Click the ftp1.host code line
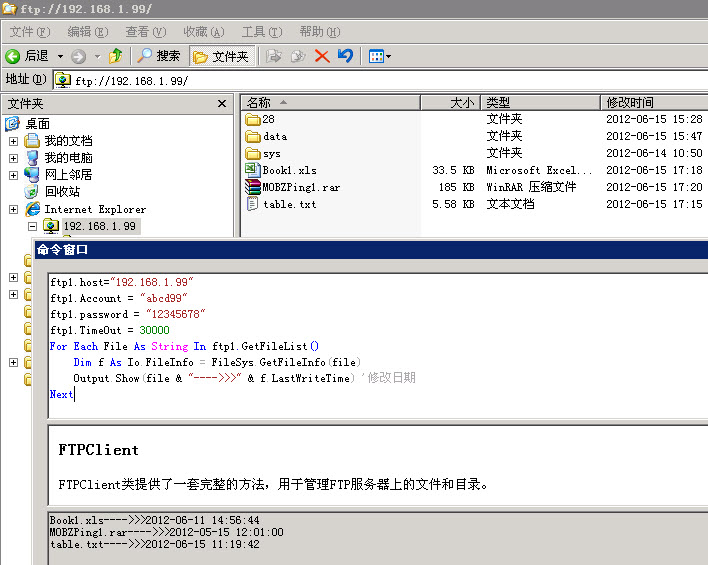Screen dimensions: 708x565 [x=121, y=282]
